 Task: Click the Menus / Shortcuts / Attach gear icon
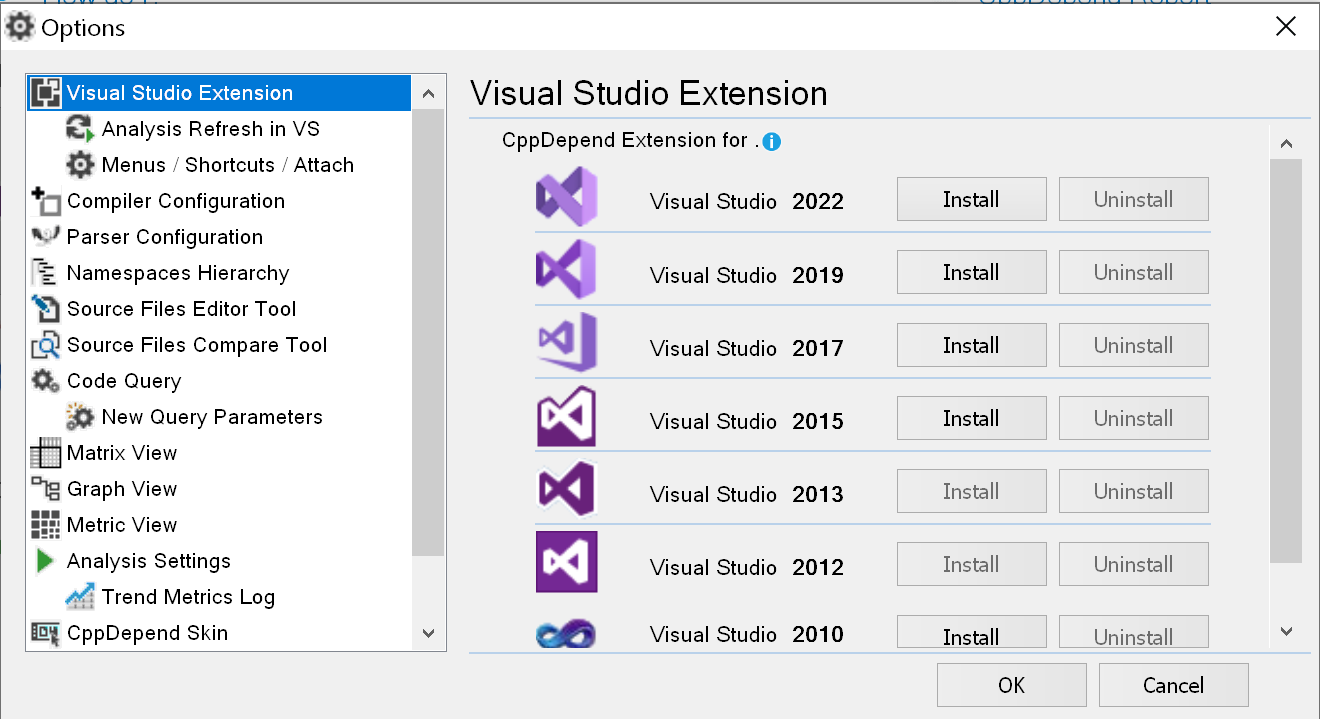[80, 165]
